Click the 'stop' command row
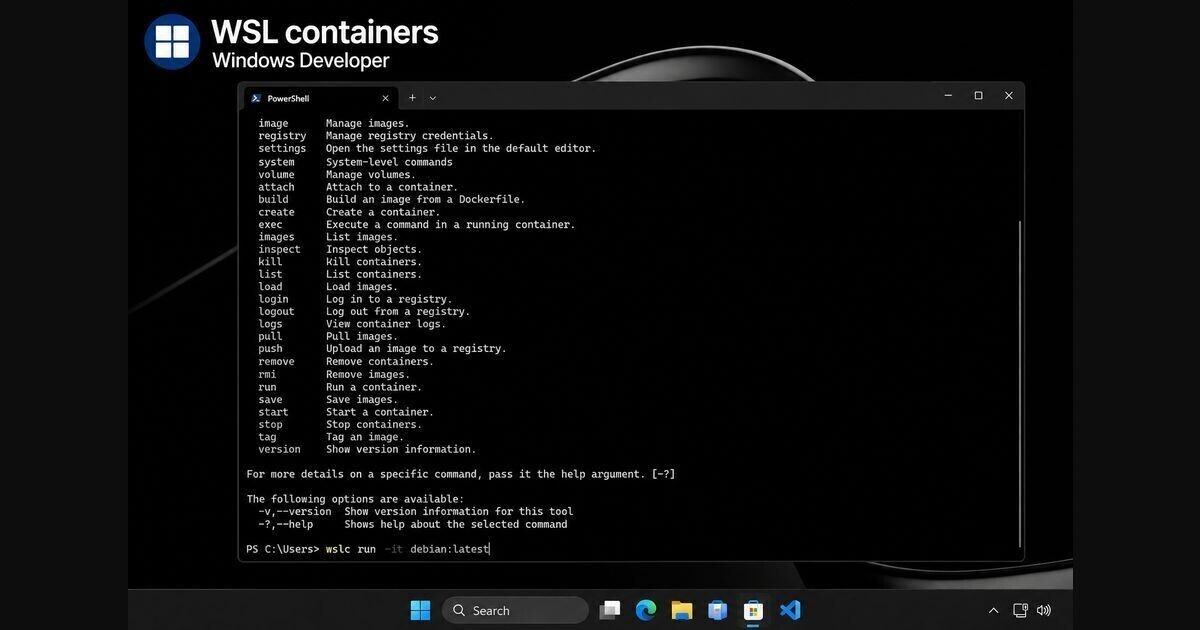The width and height of the screenshot is (1200, 630). tap(340, 425)
